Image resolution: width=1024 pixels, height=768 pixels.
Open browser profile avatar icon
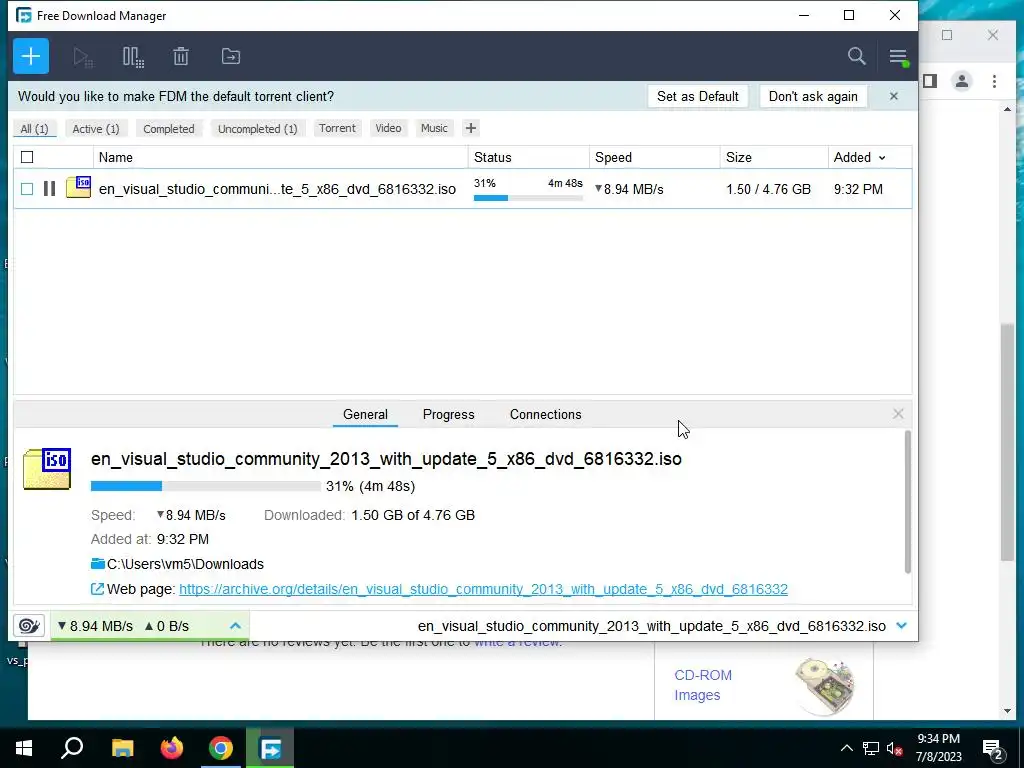[961, 81]
